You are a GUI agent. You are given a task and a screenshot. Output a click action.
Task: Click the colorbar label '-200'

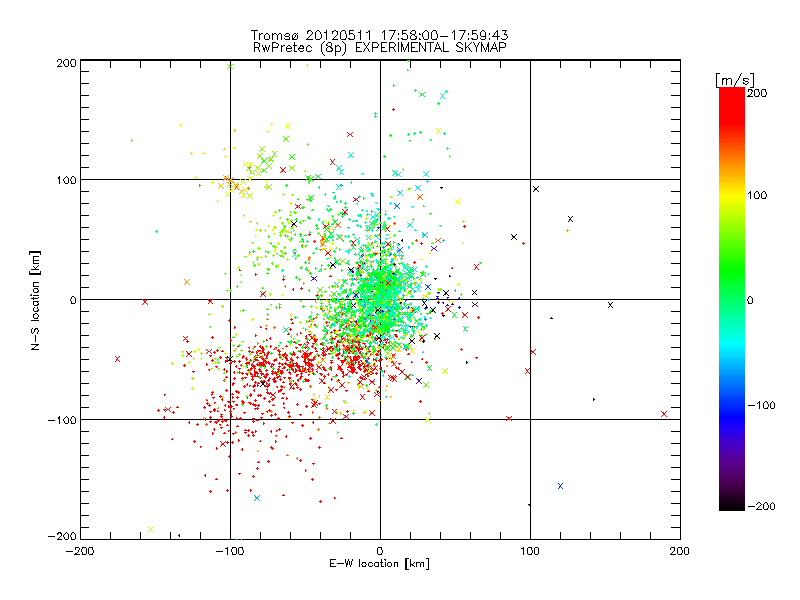(761, 506)
